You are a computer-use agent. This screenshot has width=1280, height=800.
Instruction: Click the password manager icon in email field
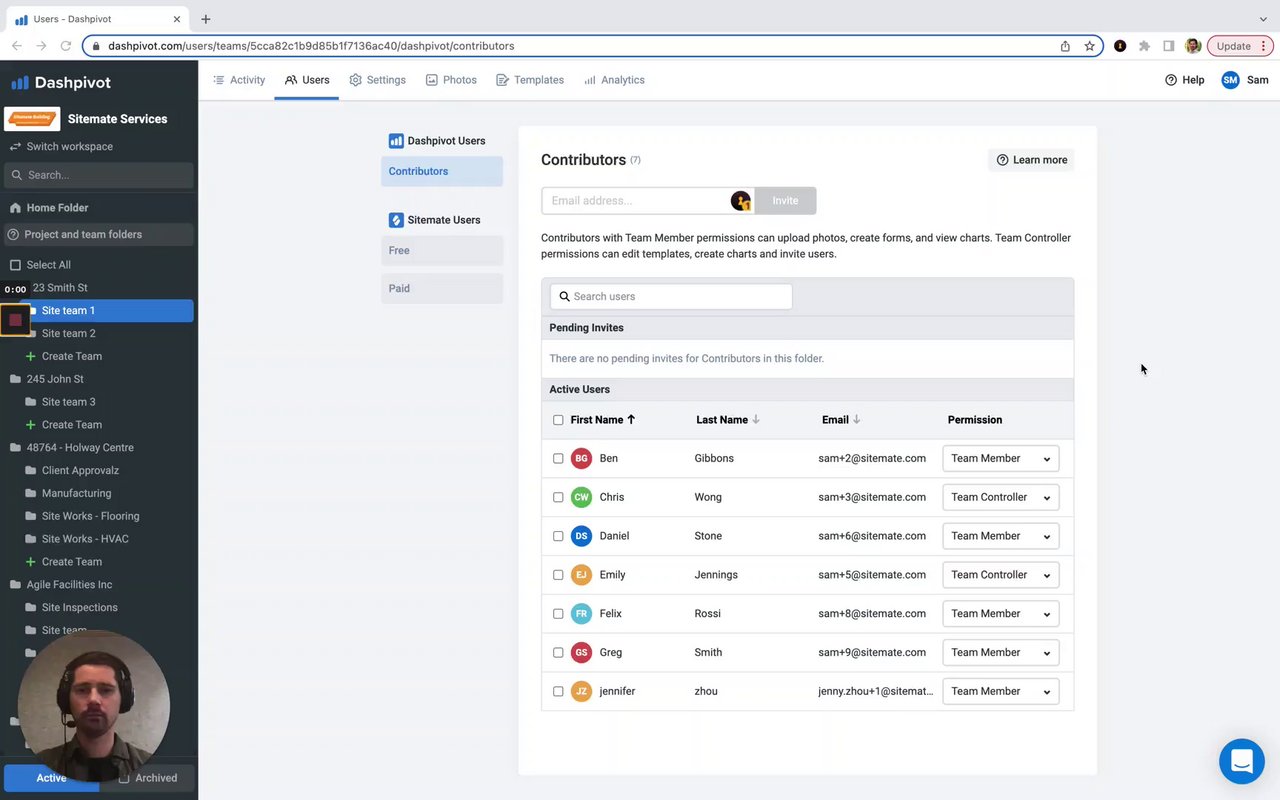click(741, 201)
